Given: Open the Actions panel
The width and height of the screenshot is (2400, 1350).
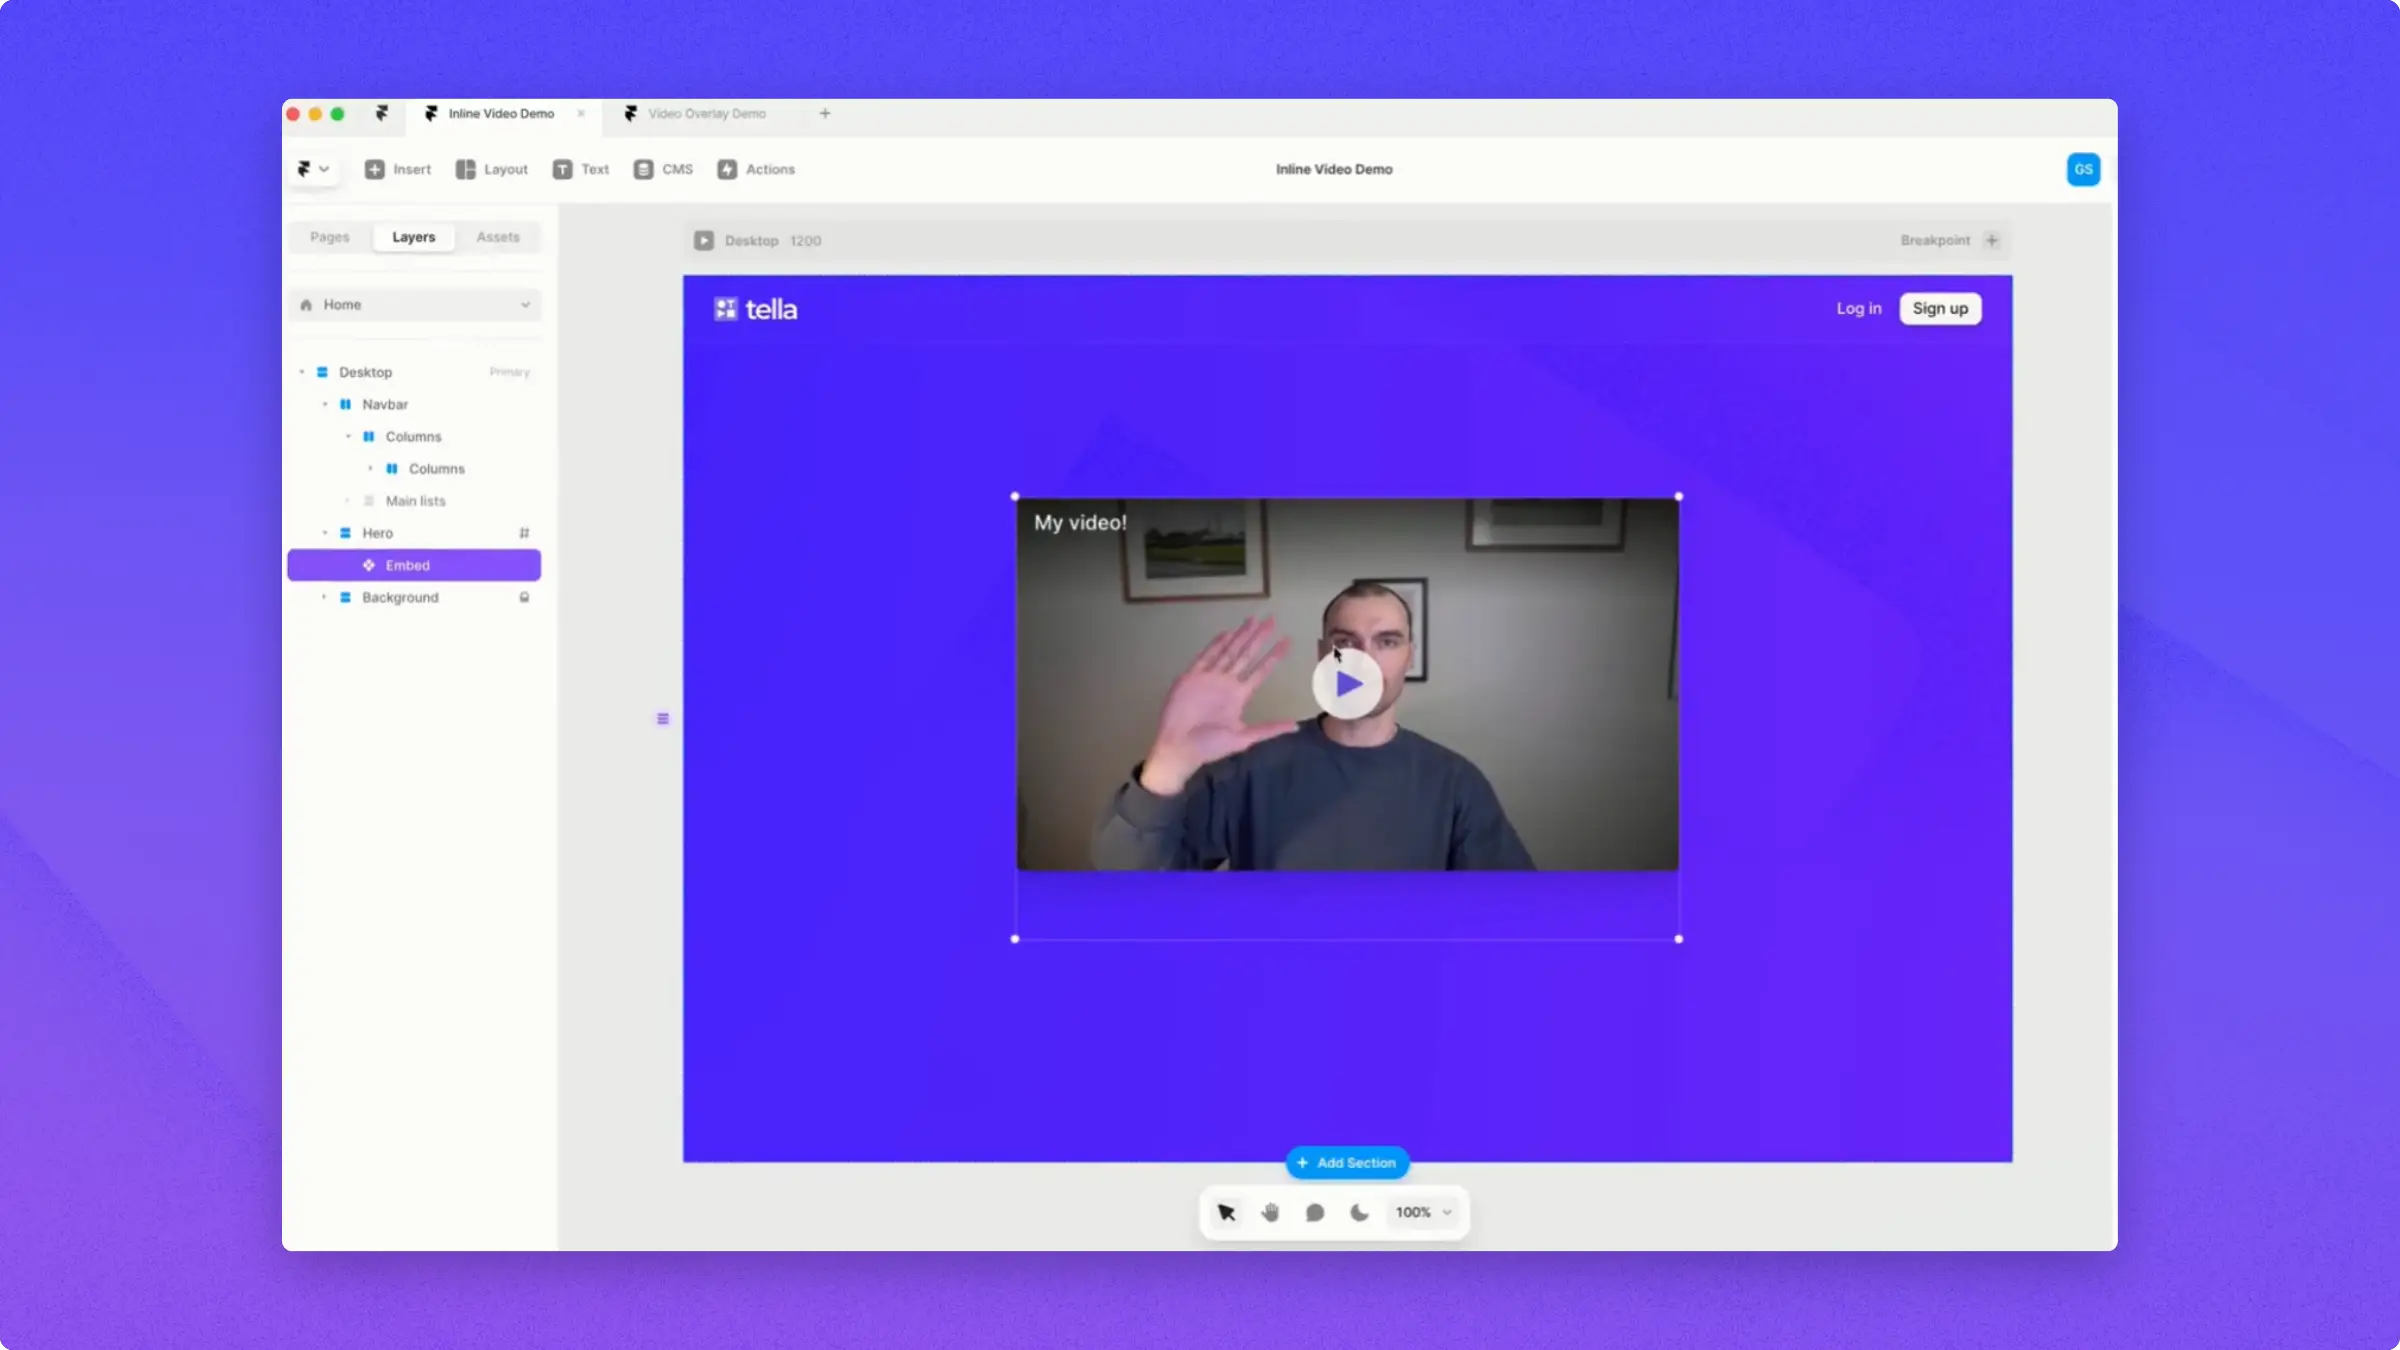Looking at the screenshot, I should coord(755,169).
